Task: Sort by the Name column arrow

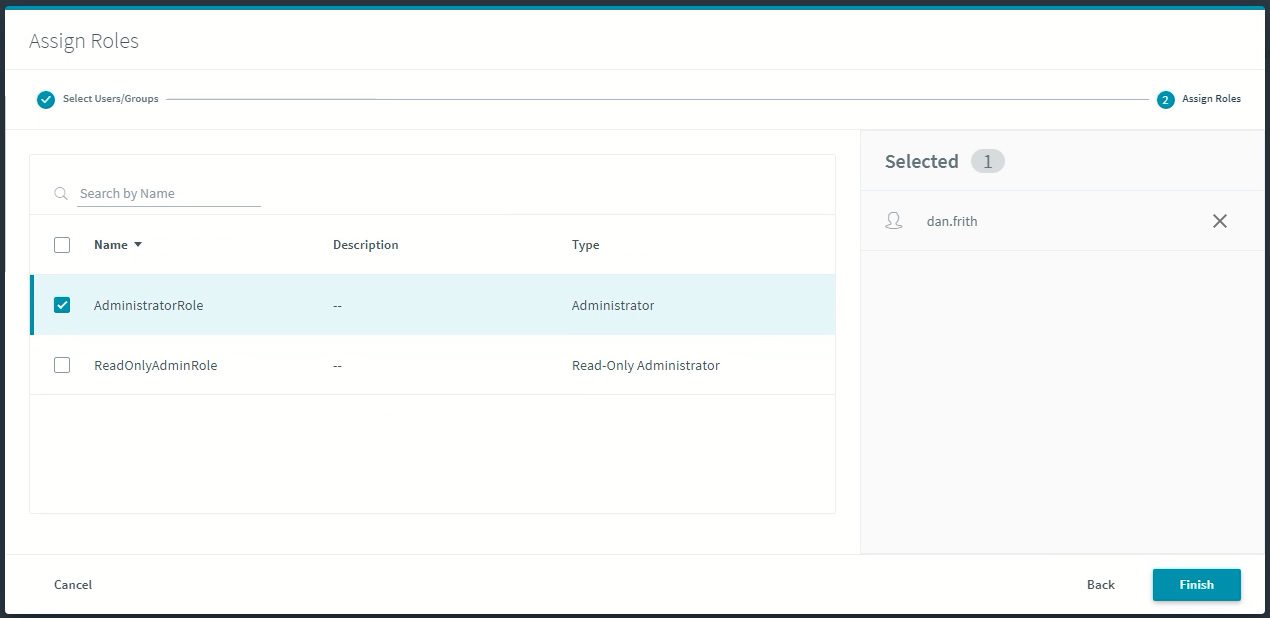Action: pos(138,245)
